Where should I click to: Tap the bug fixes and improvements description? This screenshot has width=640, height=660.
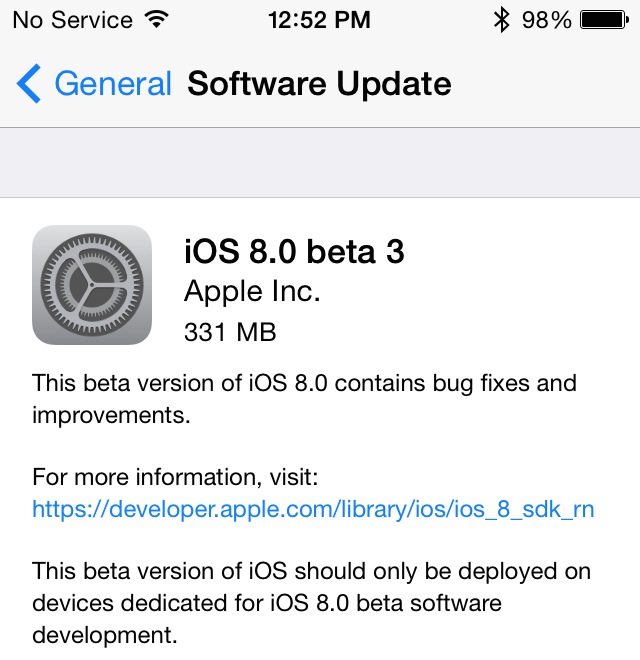304,398
